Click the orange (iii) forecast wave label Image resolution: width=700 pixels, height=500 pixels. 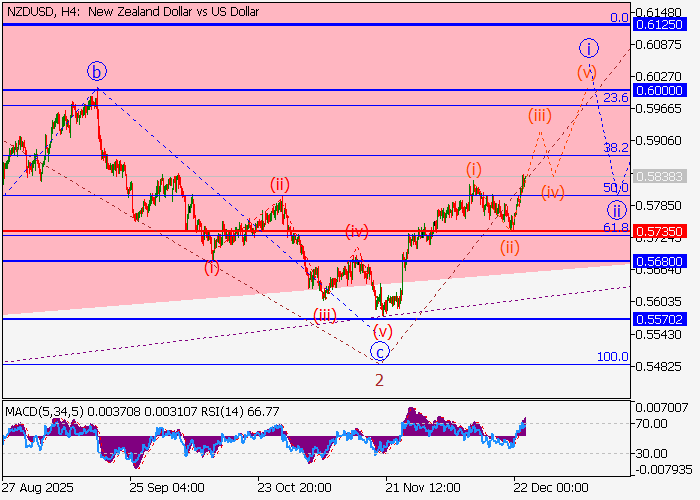[x=540, y=115]
